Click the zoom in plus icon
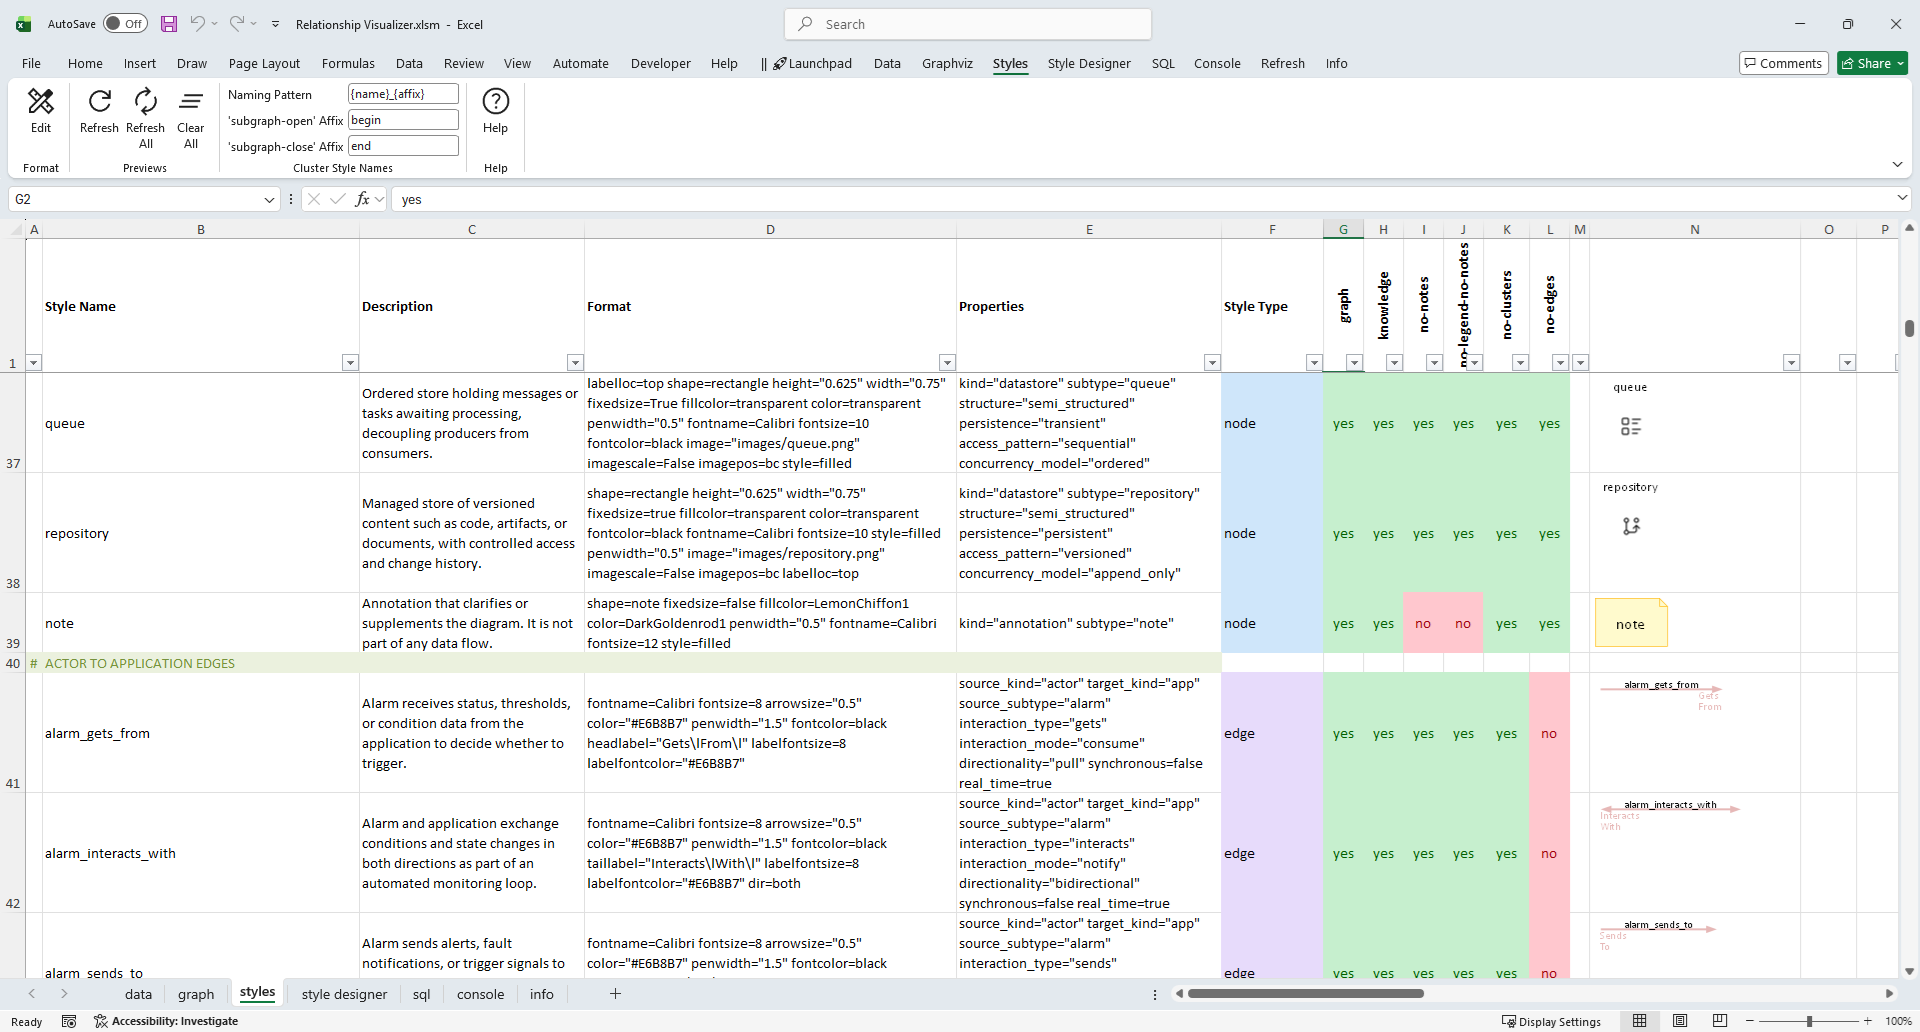The image size is (1920, 1032). (1867, 1021)
